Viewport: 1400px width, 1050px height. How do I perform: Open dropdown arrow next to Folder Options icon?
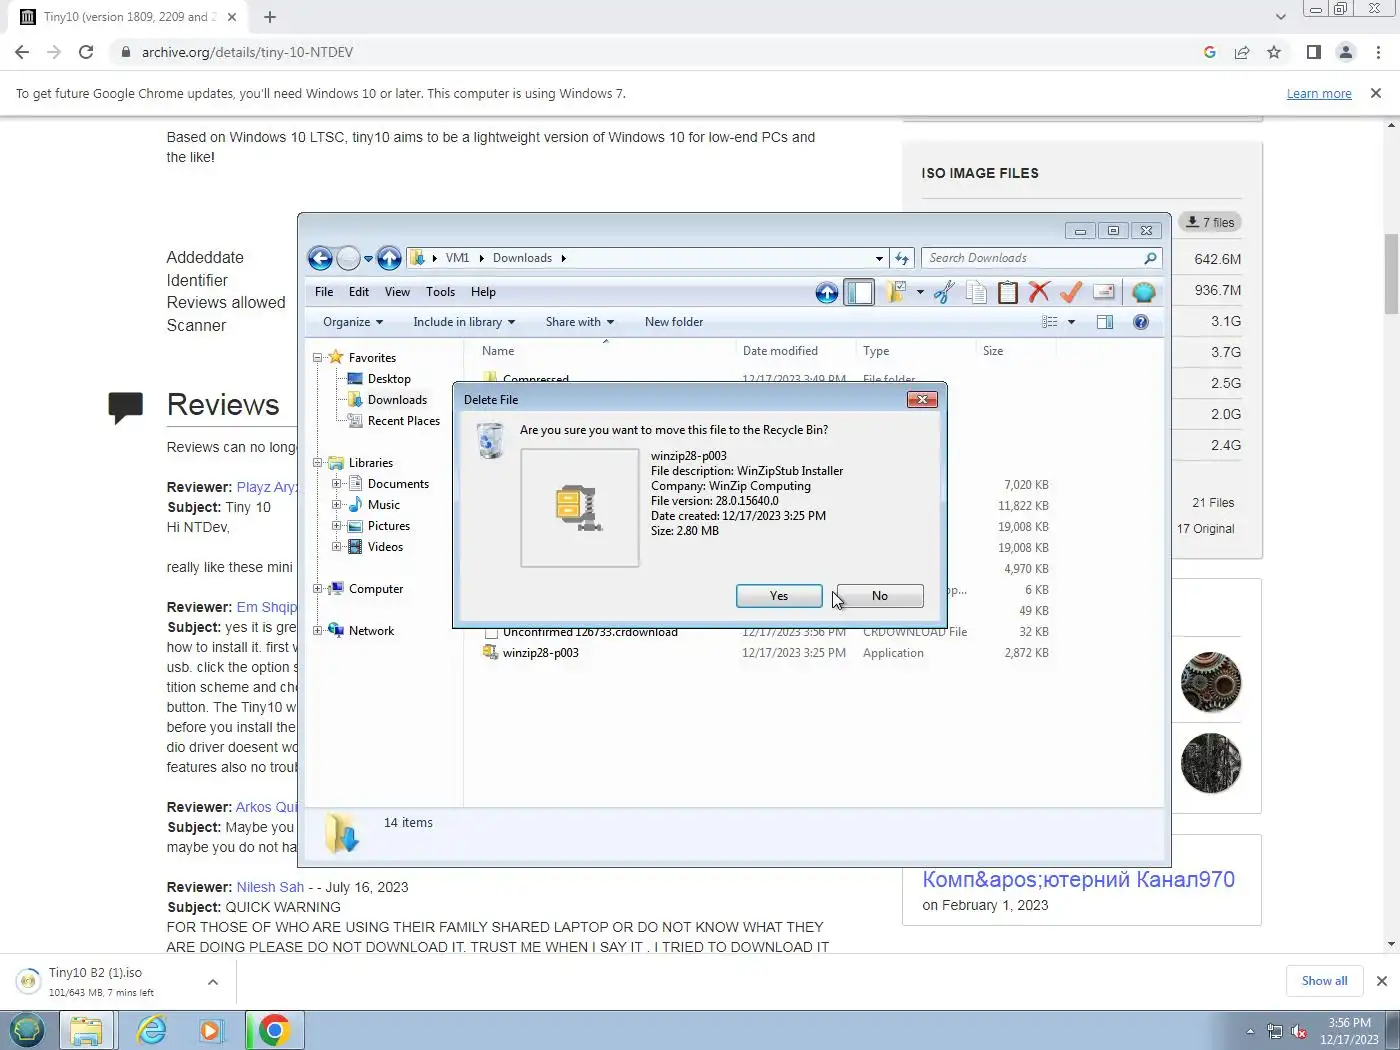pyautogui.click(x=920, y=292)
